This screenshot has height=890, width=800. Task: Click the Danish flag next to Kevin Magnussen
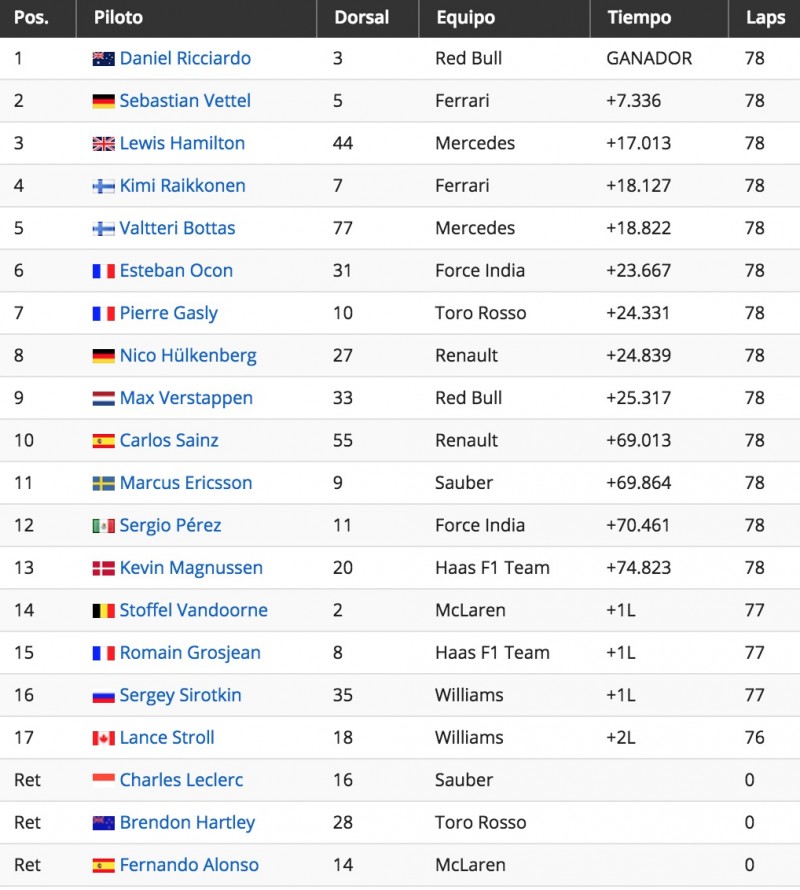click(103, 568)
